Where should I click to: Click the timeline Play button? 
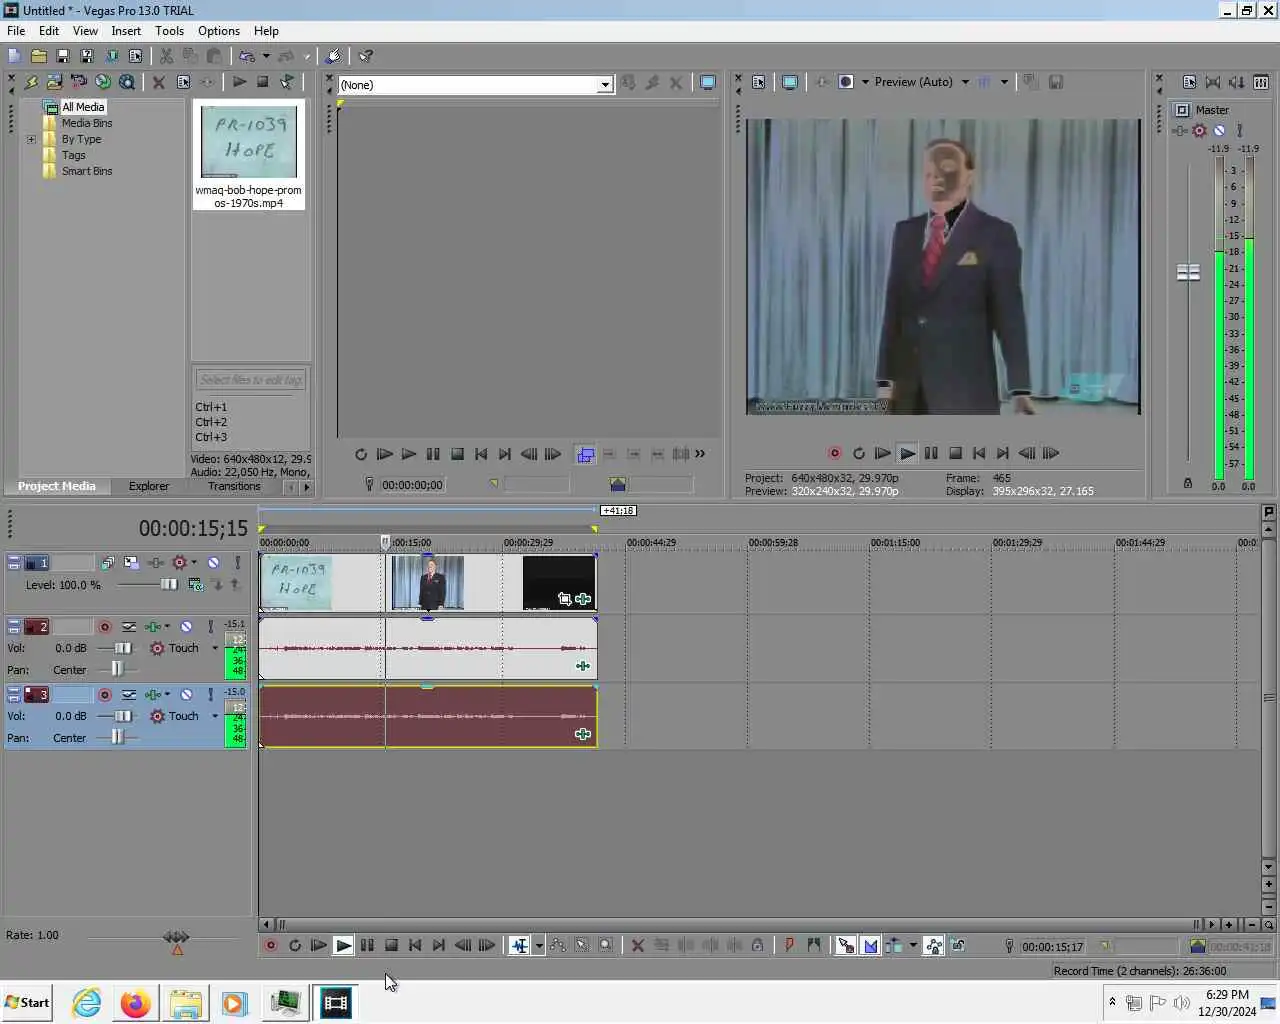[343, 945]
